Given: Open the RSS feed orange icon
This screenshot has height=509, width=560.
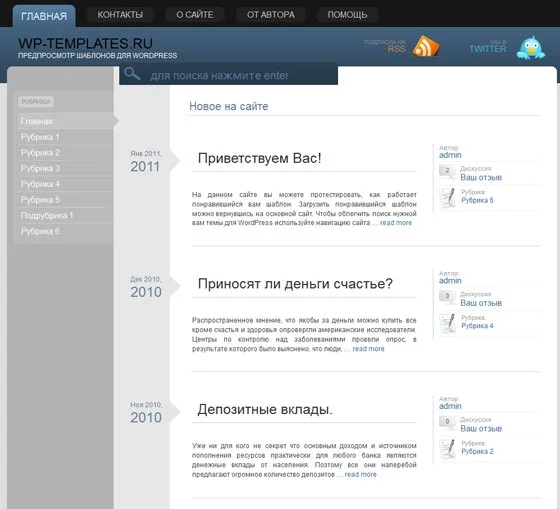Looking at the screenshot, I should 426,46.
